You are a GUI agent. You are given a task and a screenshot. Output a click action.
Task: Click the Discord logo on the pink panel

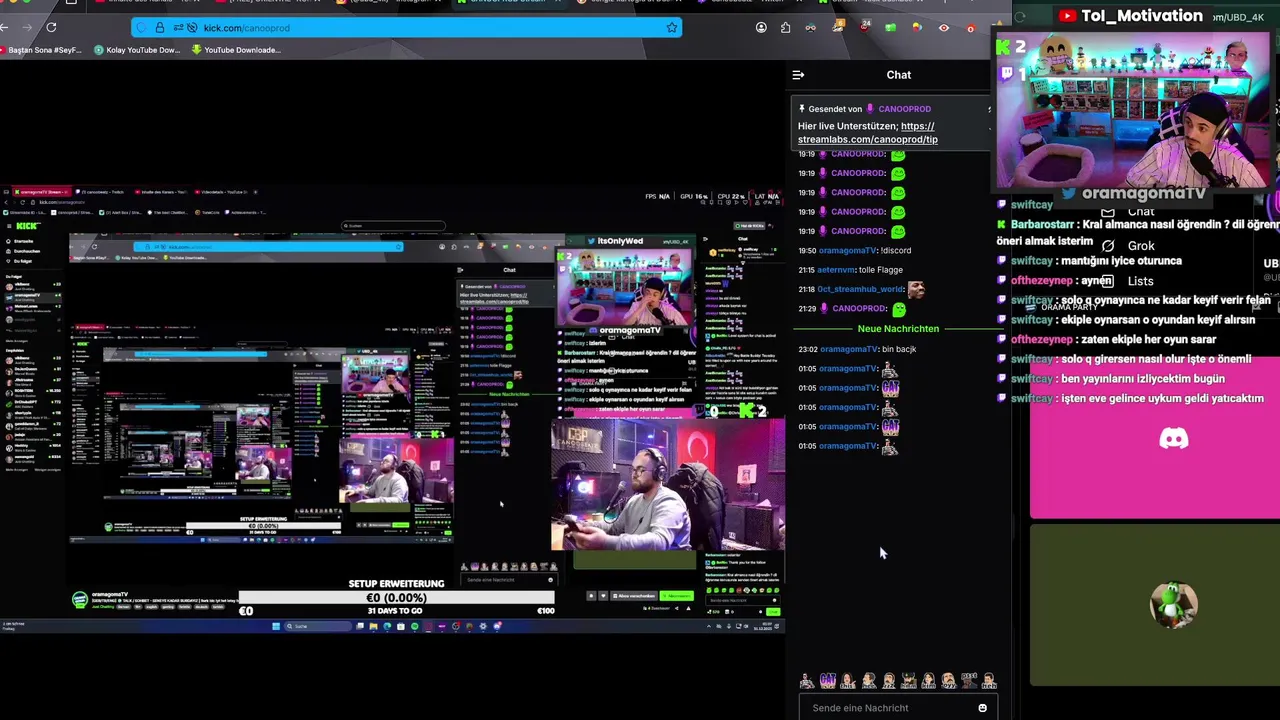[x=1174, y=438]
